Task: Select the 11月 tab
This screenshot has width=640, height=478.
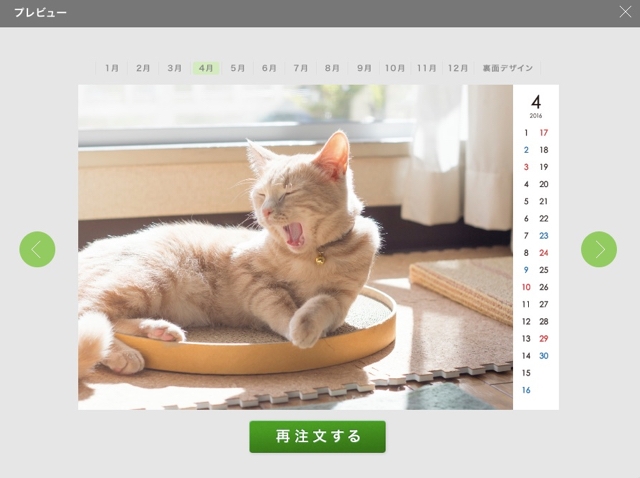Action: point(427,68)
